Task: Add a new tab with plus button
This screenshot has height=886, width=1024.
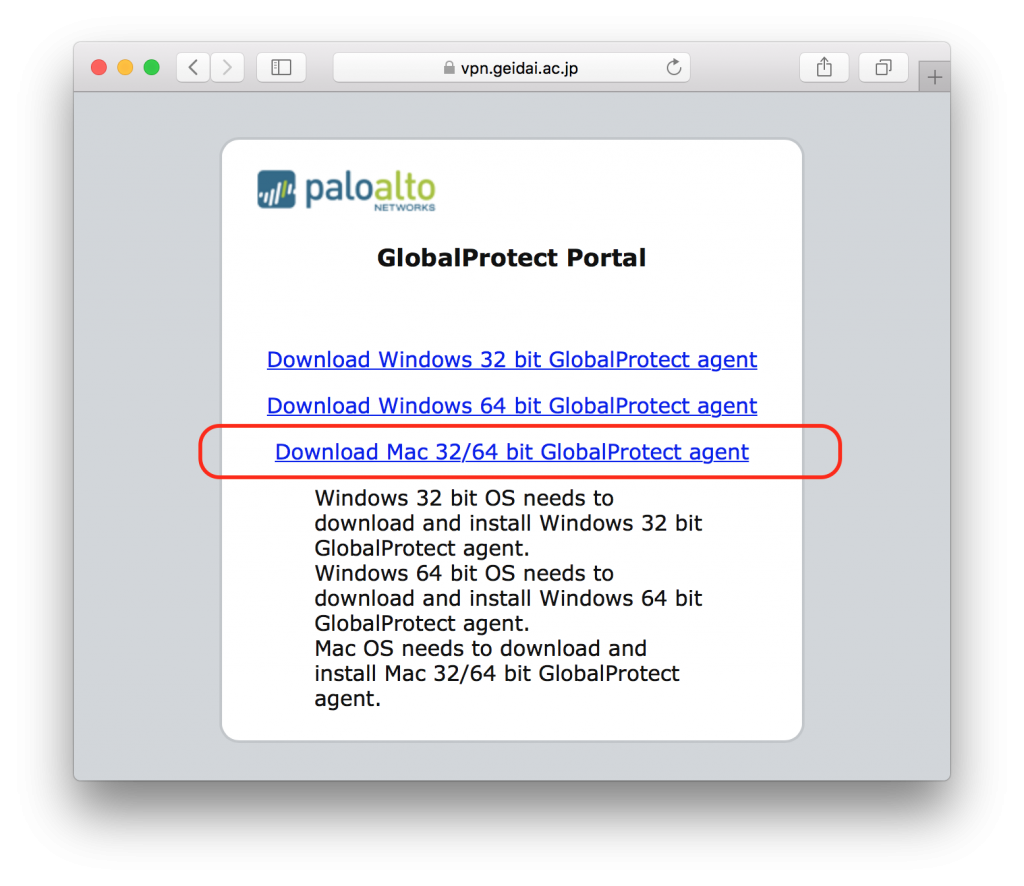Action: coord(935,77)
